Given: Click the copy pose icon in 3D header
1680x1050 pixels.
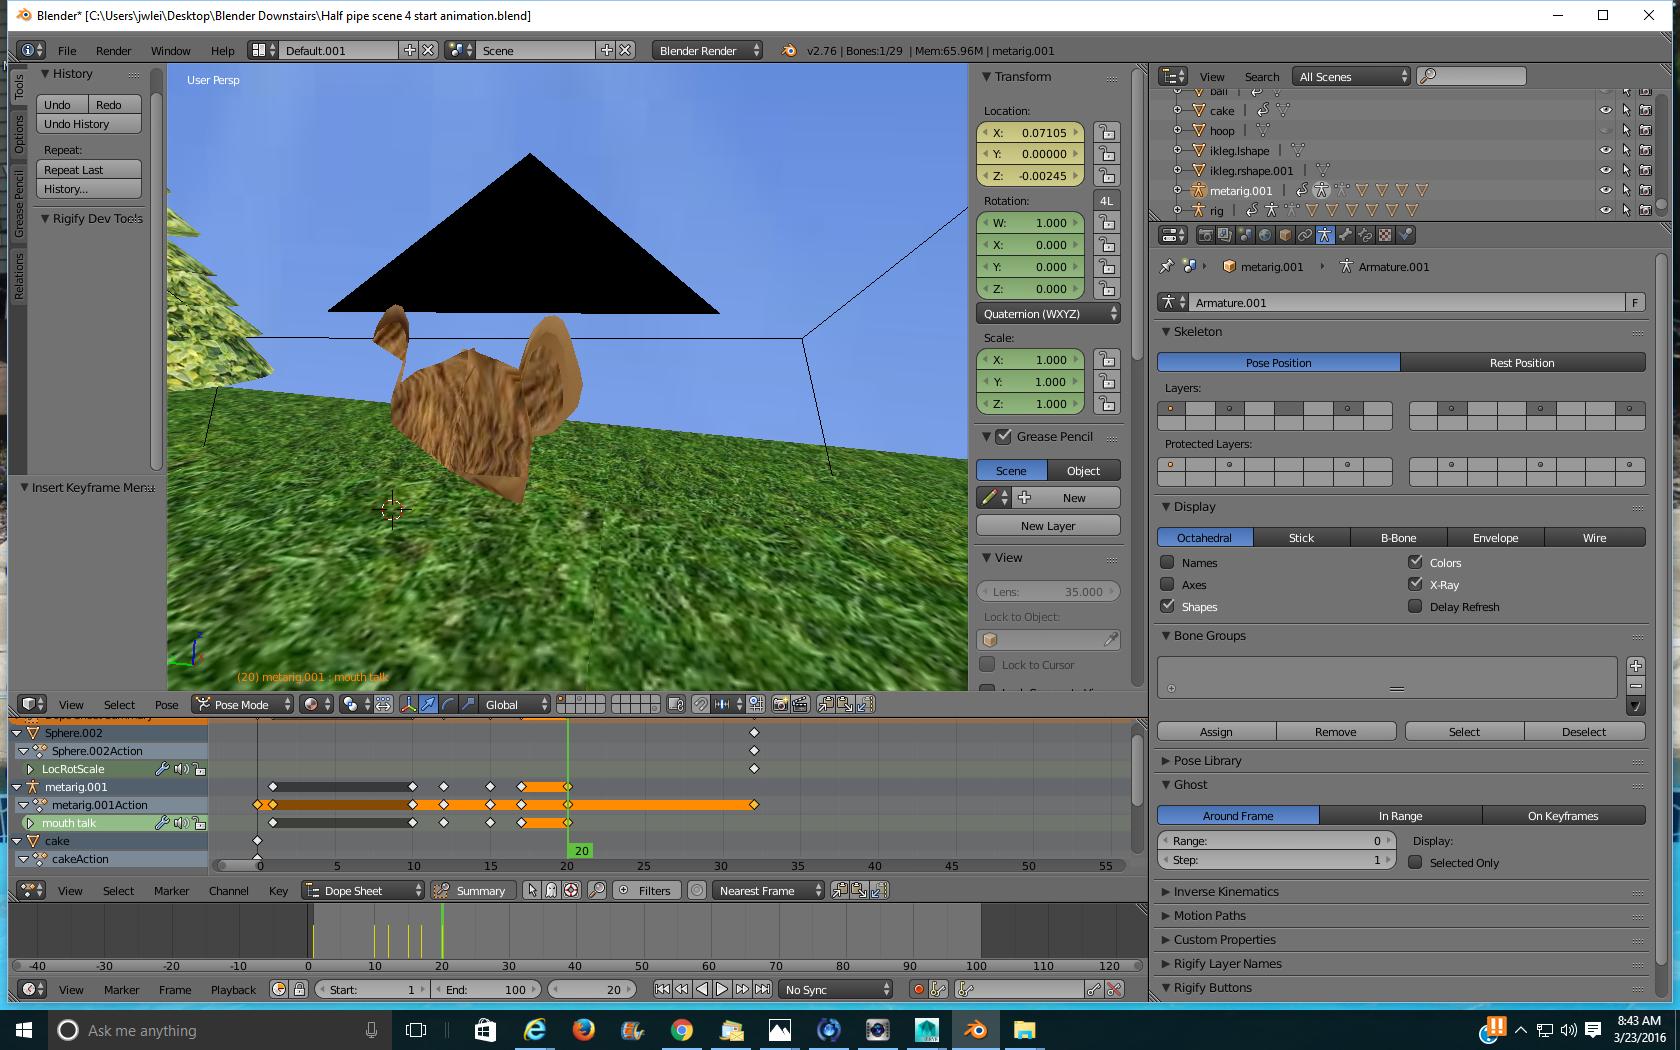Looking at the screenshot, I should tap(825, 704).
